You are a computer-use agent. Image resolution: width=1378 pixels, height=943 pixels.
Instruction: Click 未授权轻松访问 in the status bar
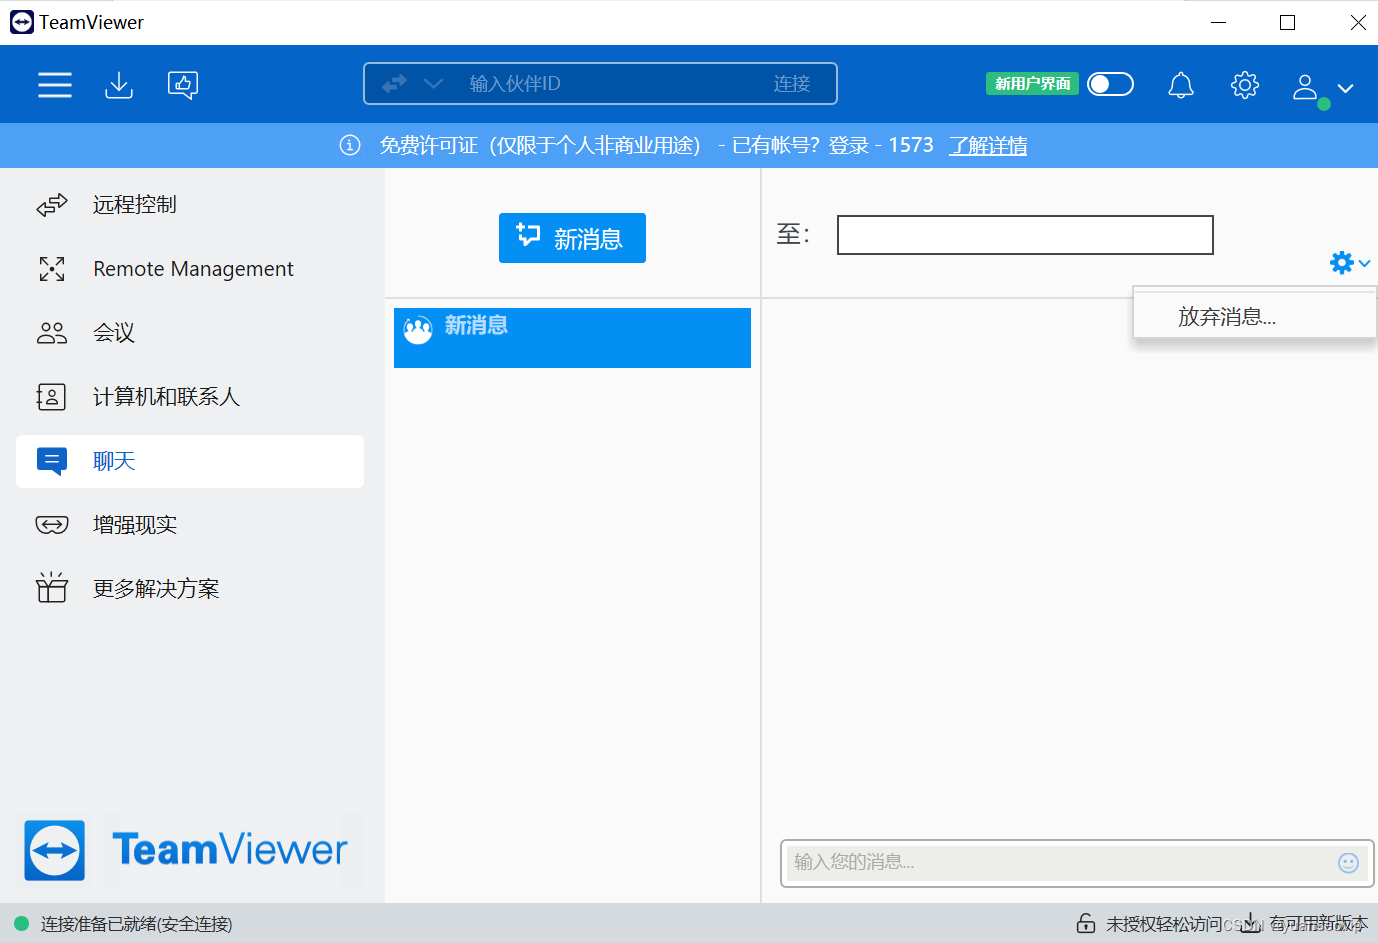click(x=1164, y=924)
